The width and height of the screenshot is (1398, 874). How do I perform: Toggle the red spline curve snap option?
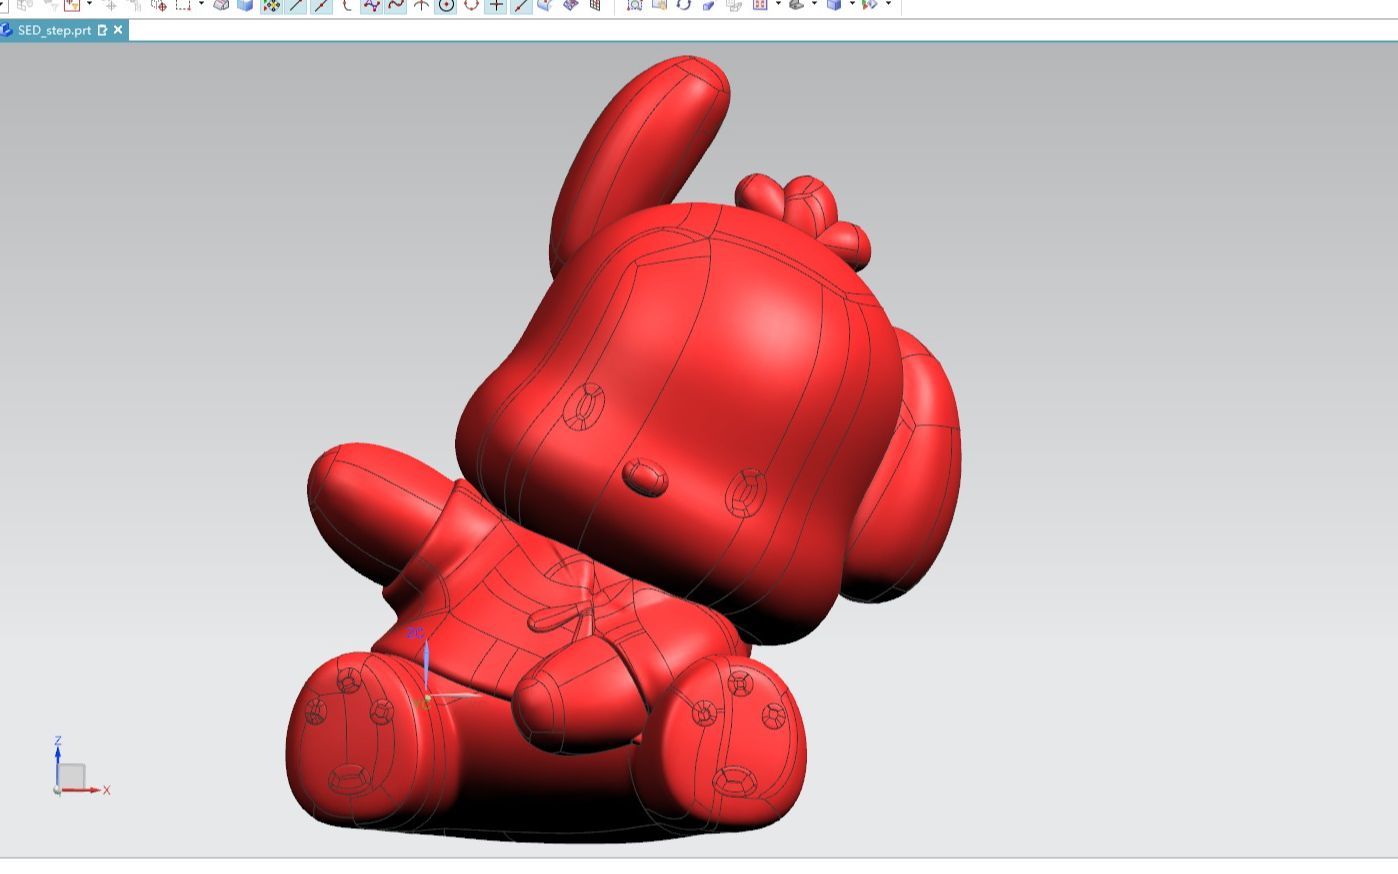396,5
